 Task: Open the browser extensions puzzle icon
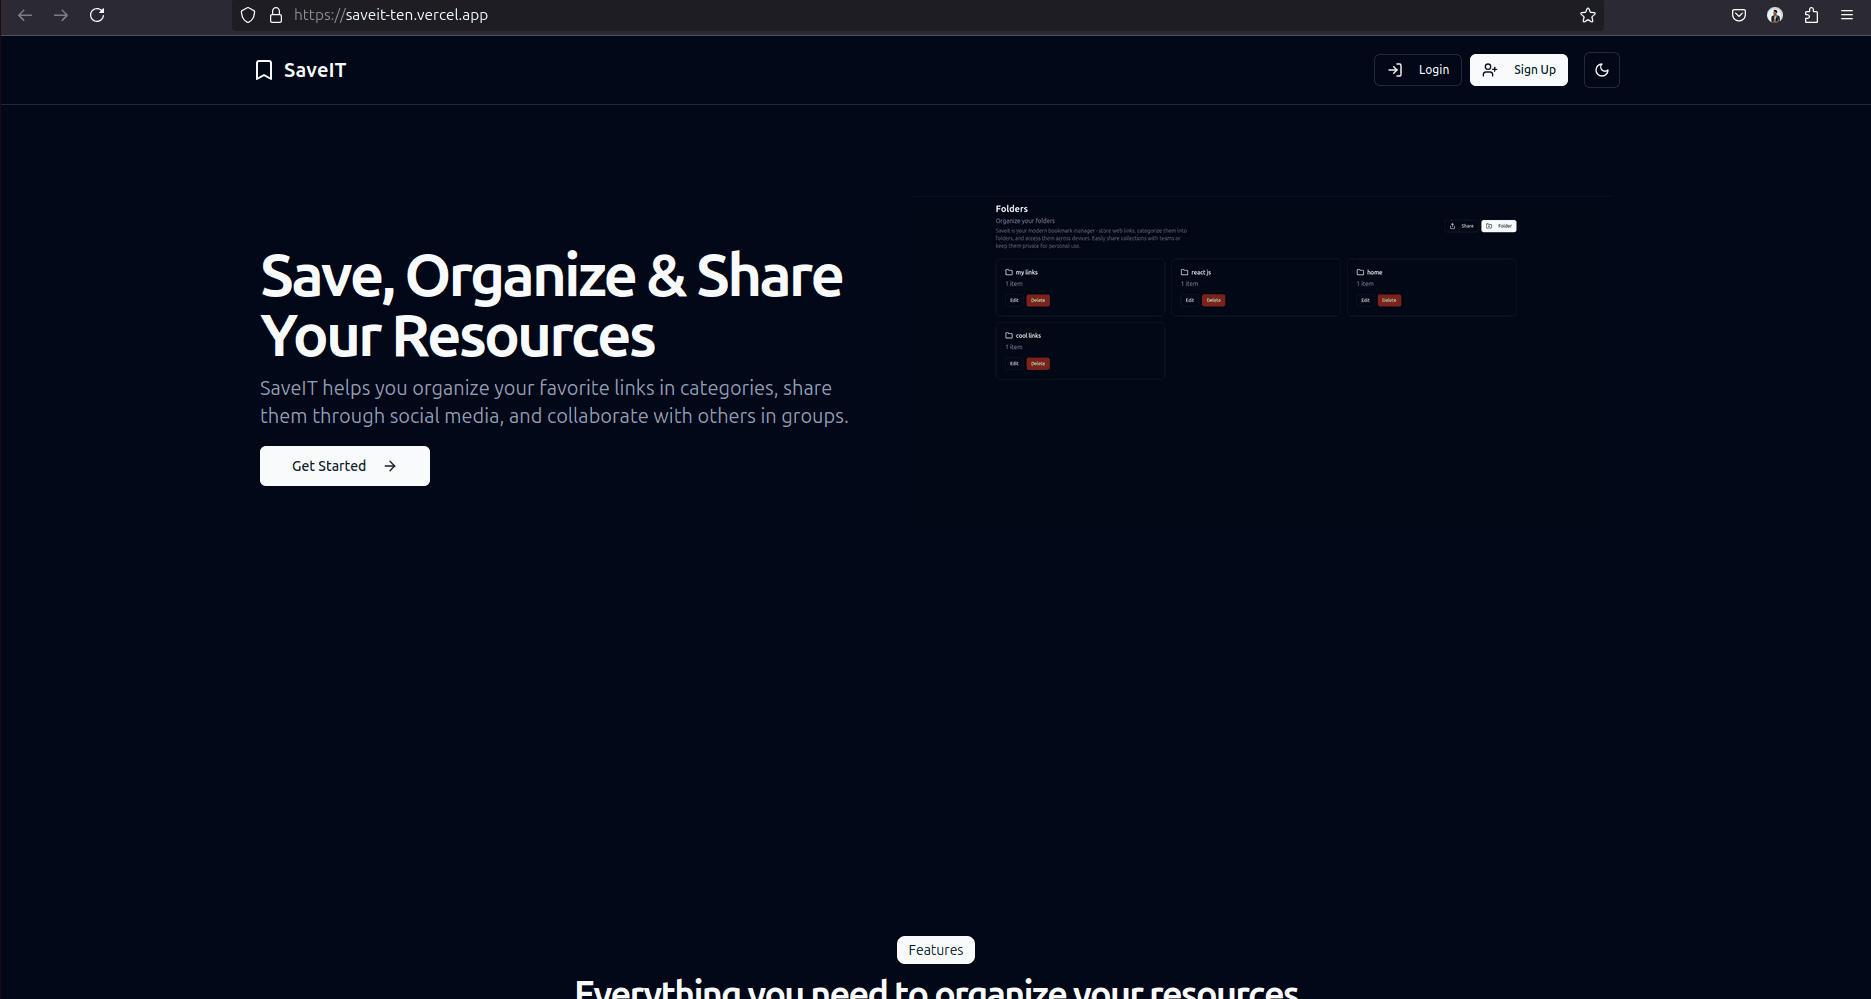tap(1811, 15)
